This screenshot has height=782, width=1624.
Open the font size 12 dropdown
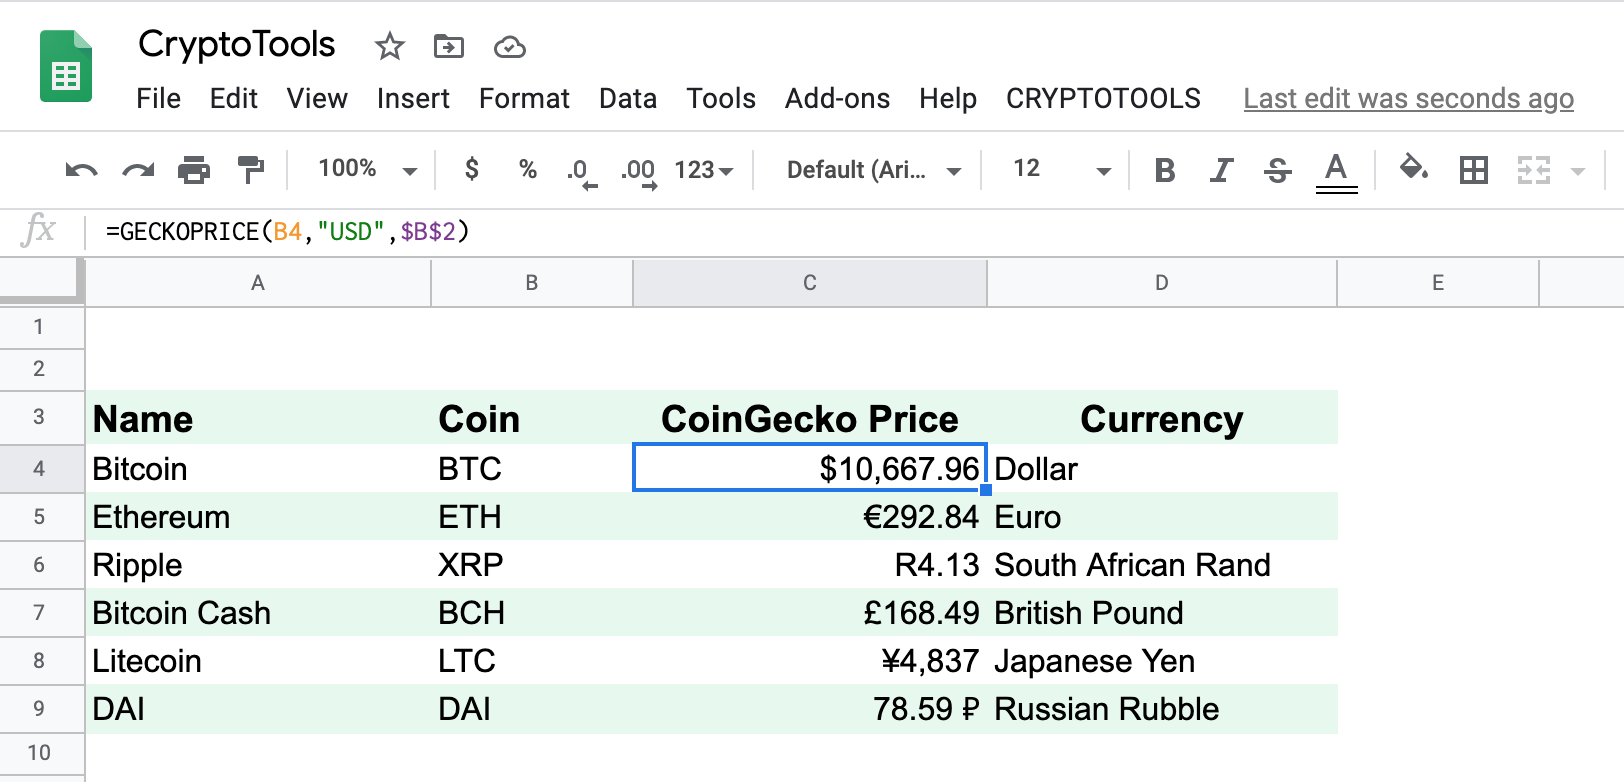tap(1062, 169)
